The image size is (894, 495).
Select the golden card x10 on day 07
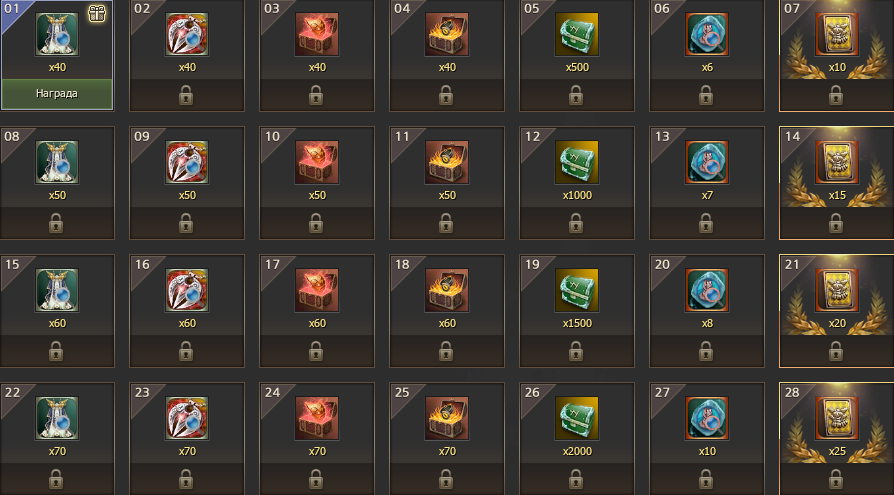(x=837, y=34)
